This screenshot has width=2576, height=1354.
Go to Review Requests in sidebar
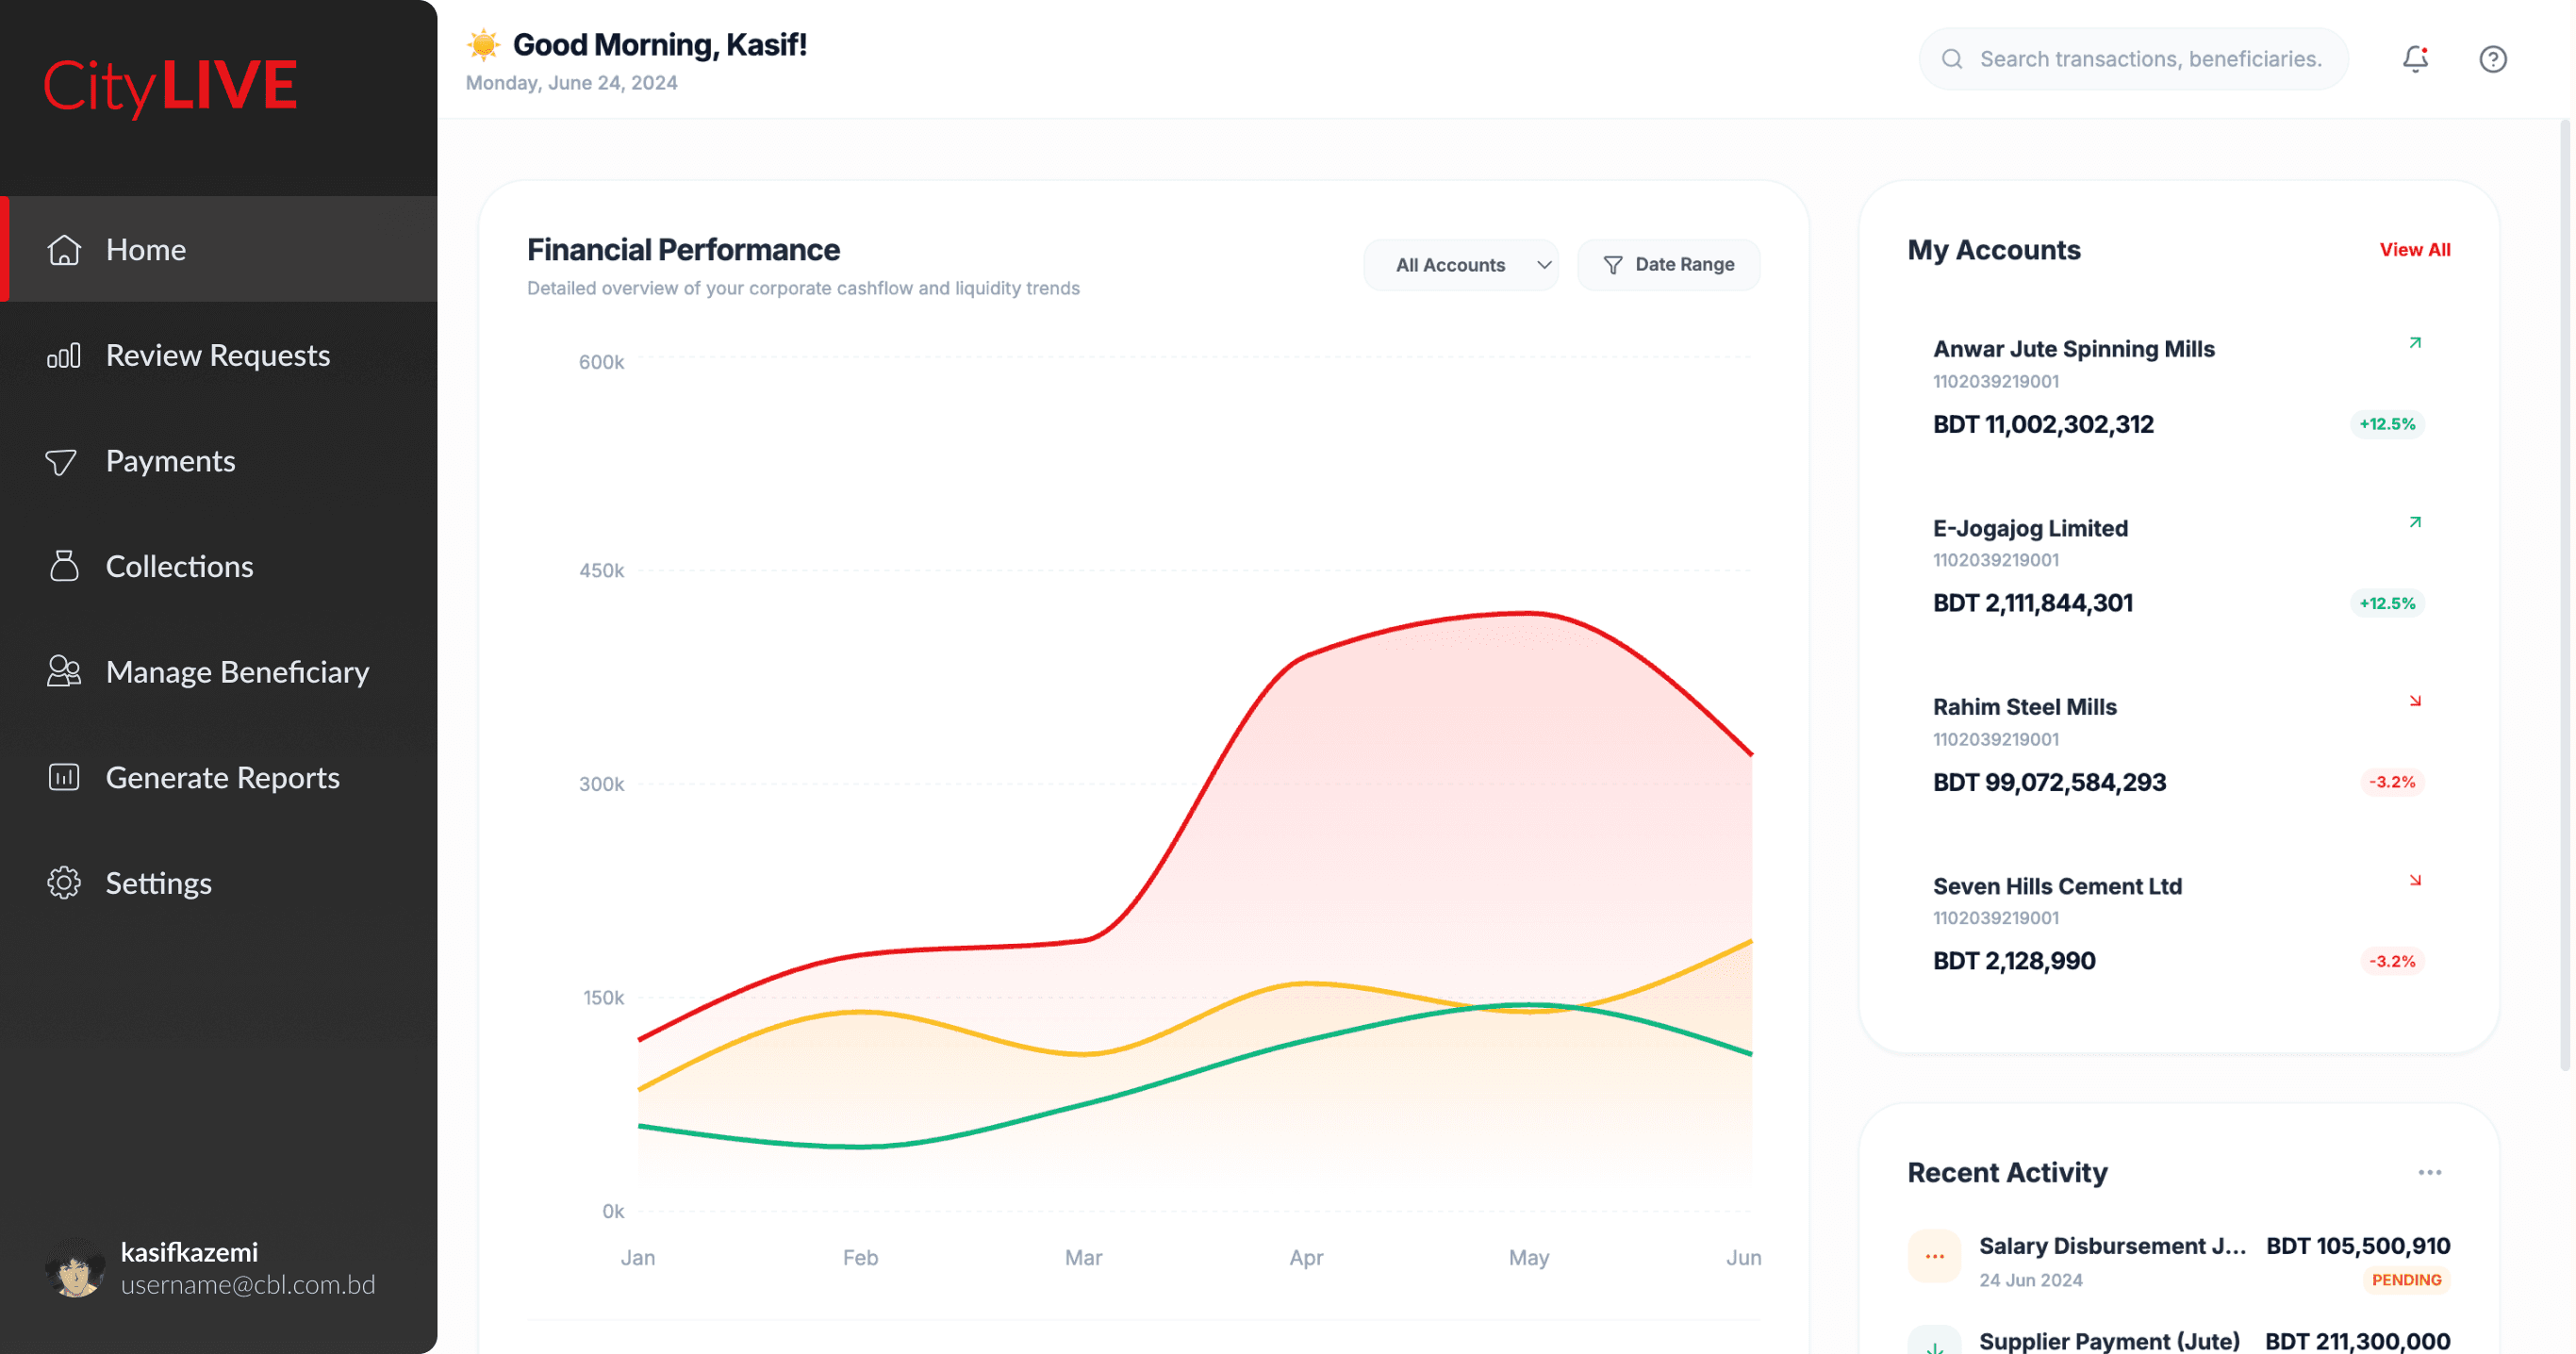click(x=217, y=355)
